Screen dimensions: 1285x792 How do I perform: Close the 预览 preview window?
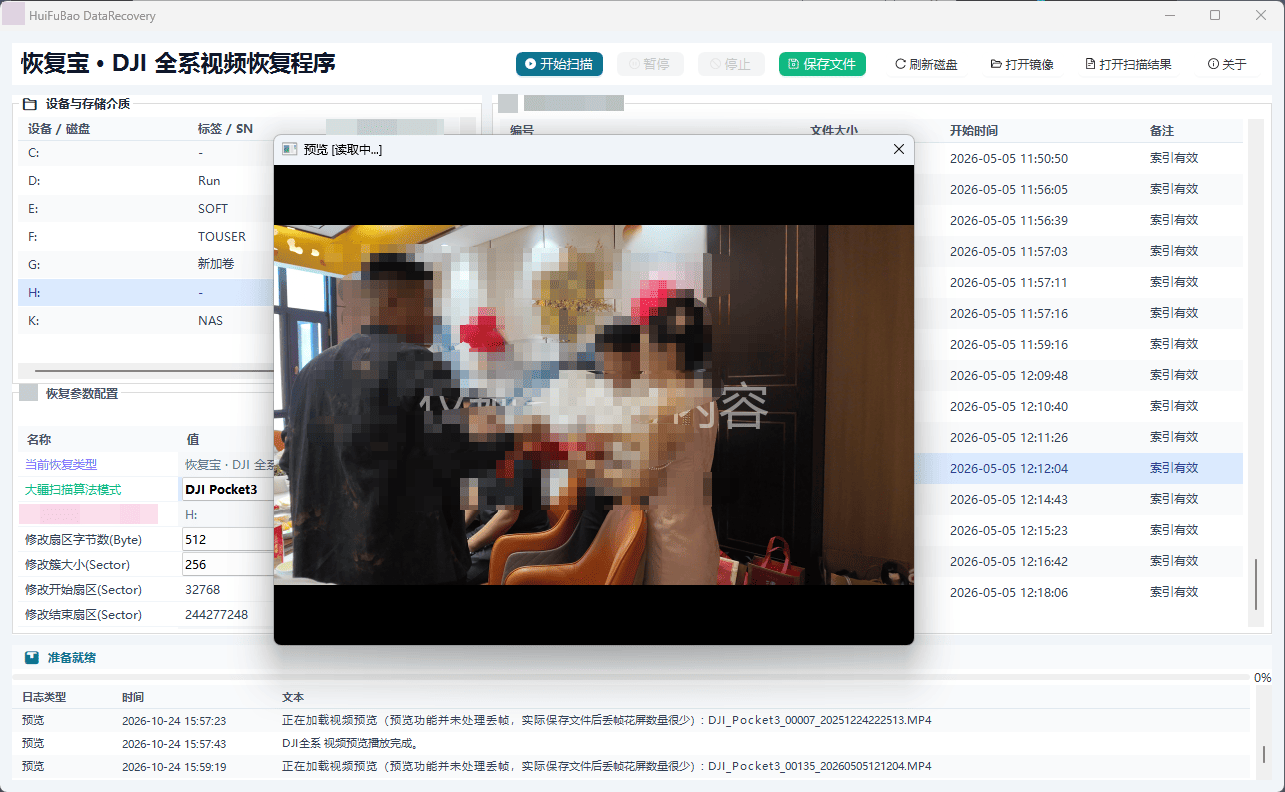[x=898, y=149]
